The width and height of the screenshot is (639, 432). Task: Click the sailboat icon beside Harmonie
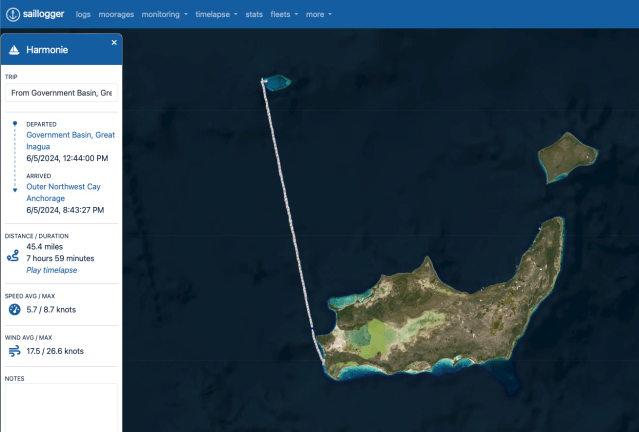point(14,49)
